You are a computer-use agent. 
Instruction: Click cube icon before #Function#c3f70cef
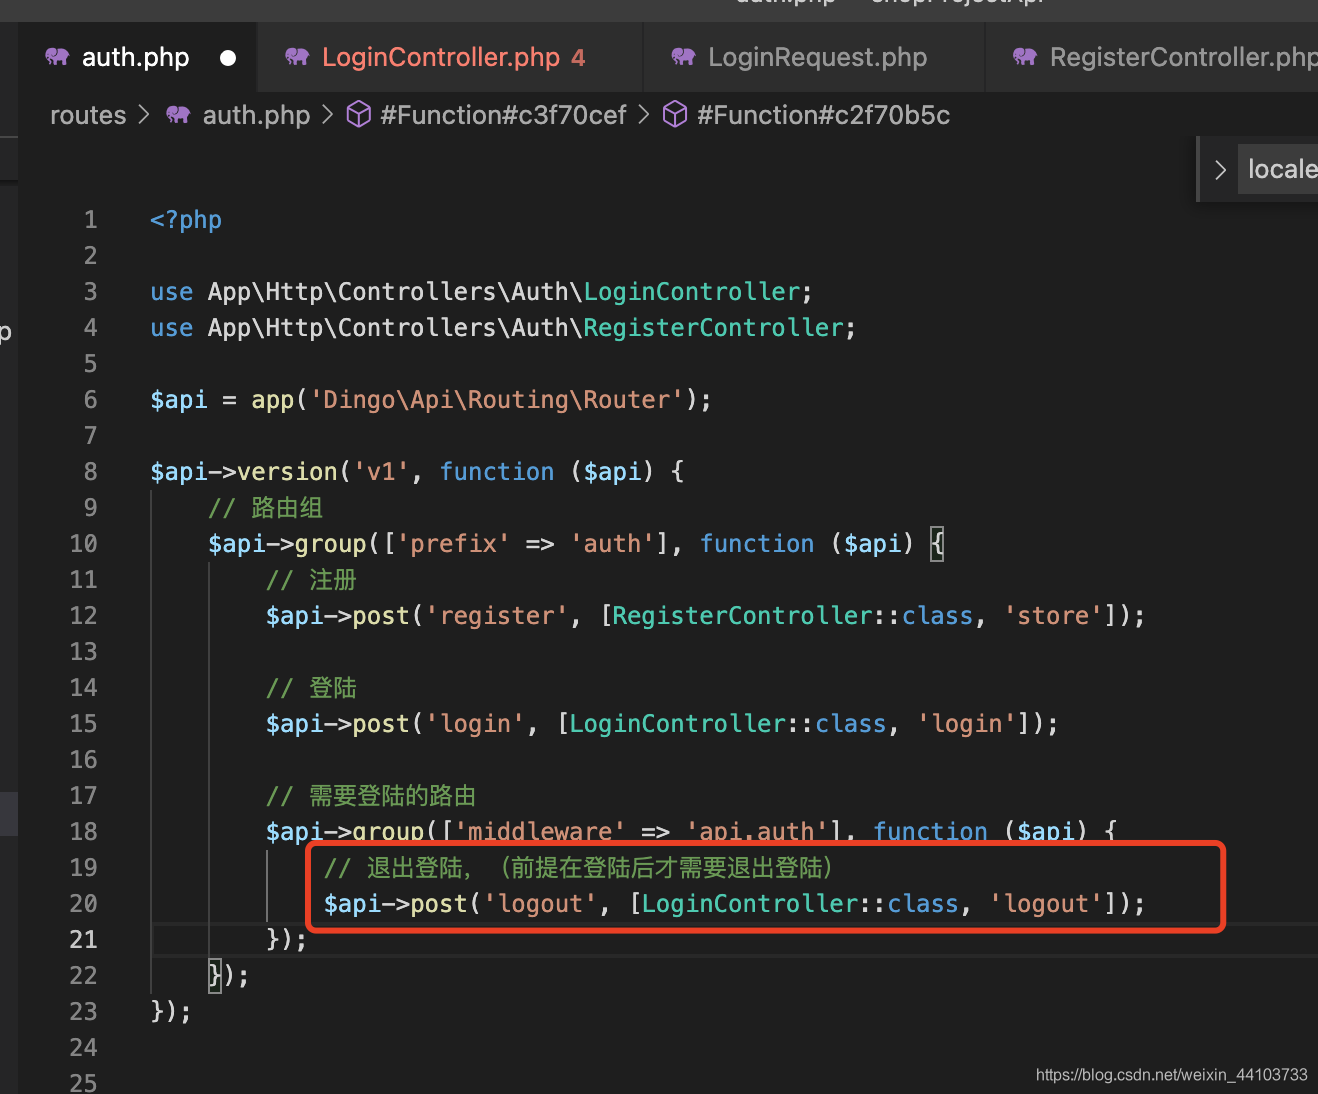359,115
